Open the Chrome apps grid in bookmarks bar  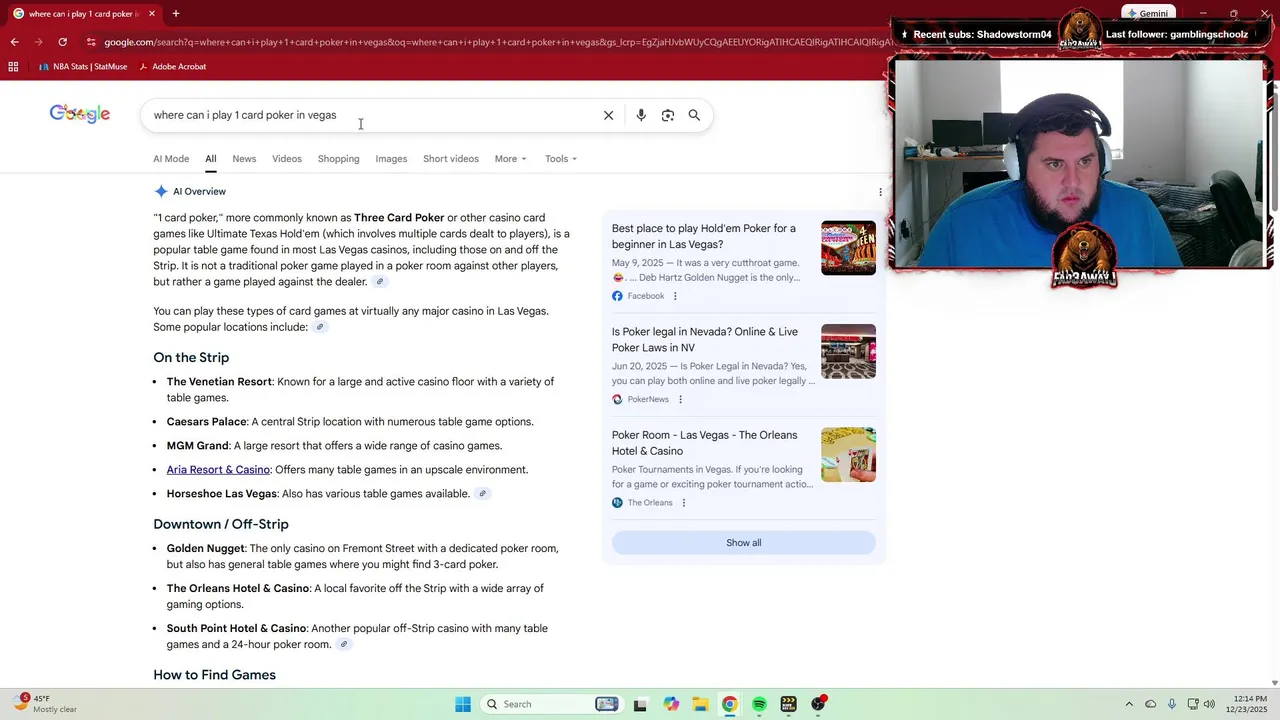pyautogui.click(x=13, y=67)
